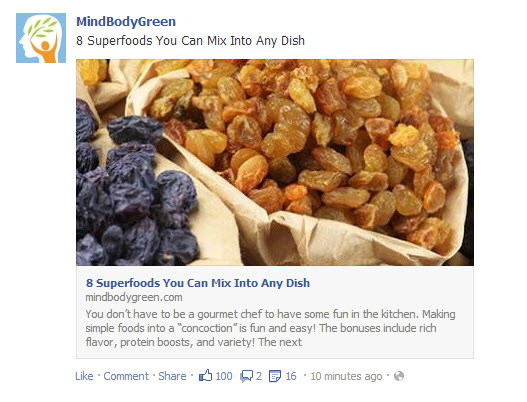Click the globe public privacy icon
The image size is (527, 402).
(399, 376)
